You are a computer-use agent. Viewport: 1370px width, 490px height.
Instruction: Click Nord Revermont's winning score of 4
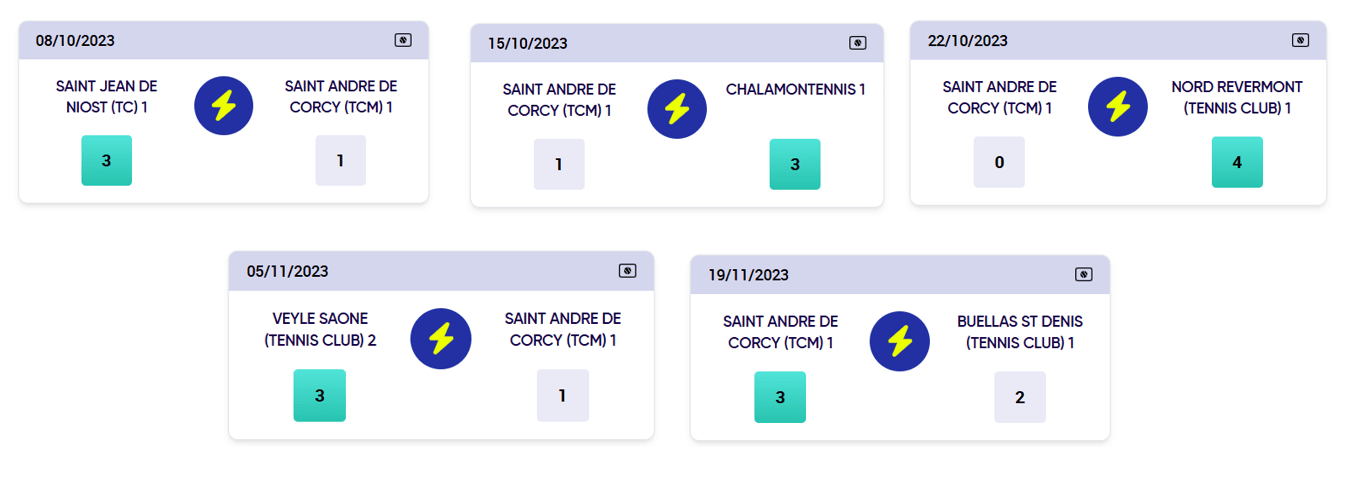(x=1237, y=162)
